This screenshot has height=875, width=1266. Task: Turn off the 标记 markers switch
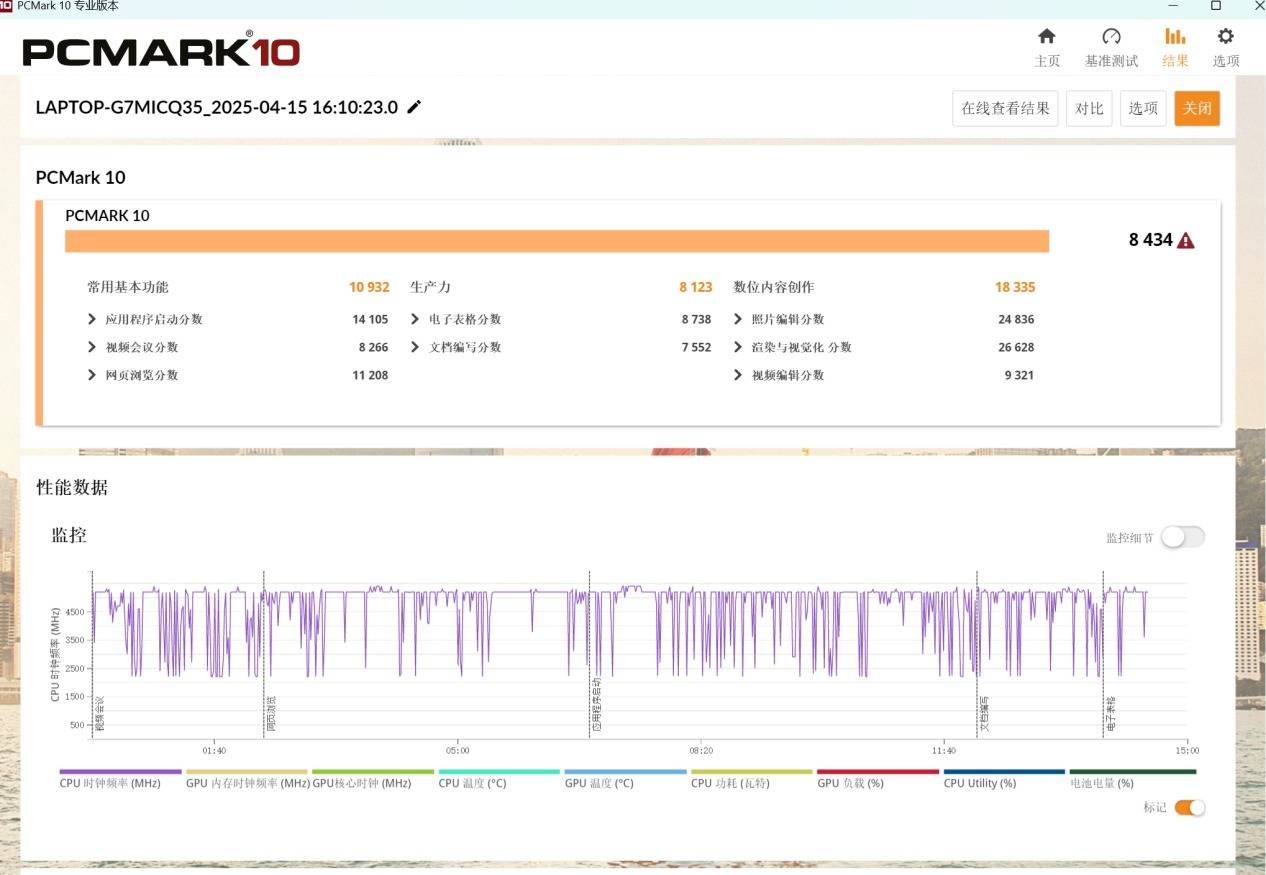point(1189,807)
